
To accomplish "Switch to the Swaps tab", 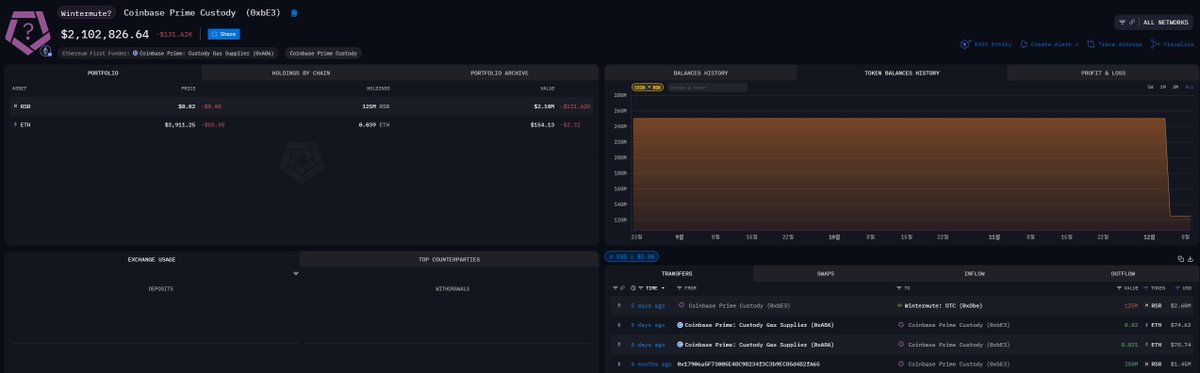I will coord(826,273).
